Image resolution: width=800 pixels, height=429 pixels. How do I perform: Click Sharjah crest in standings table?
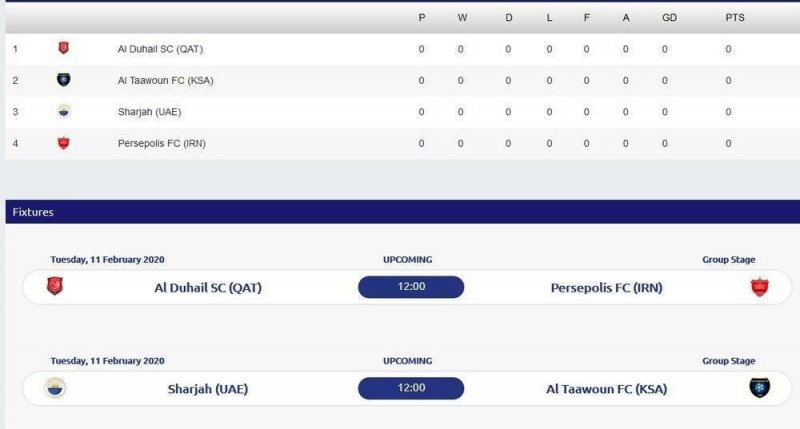pos(63,111)
